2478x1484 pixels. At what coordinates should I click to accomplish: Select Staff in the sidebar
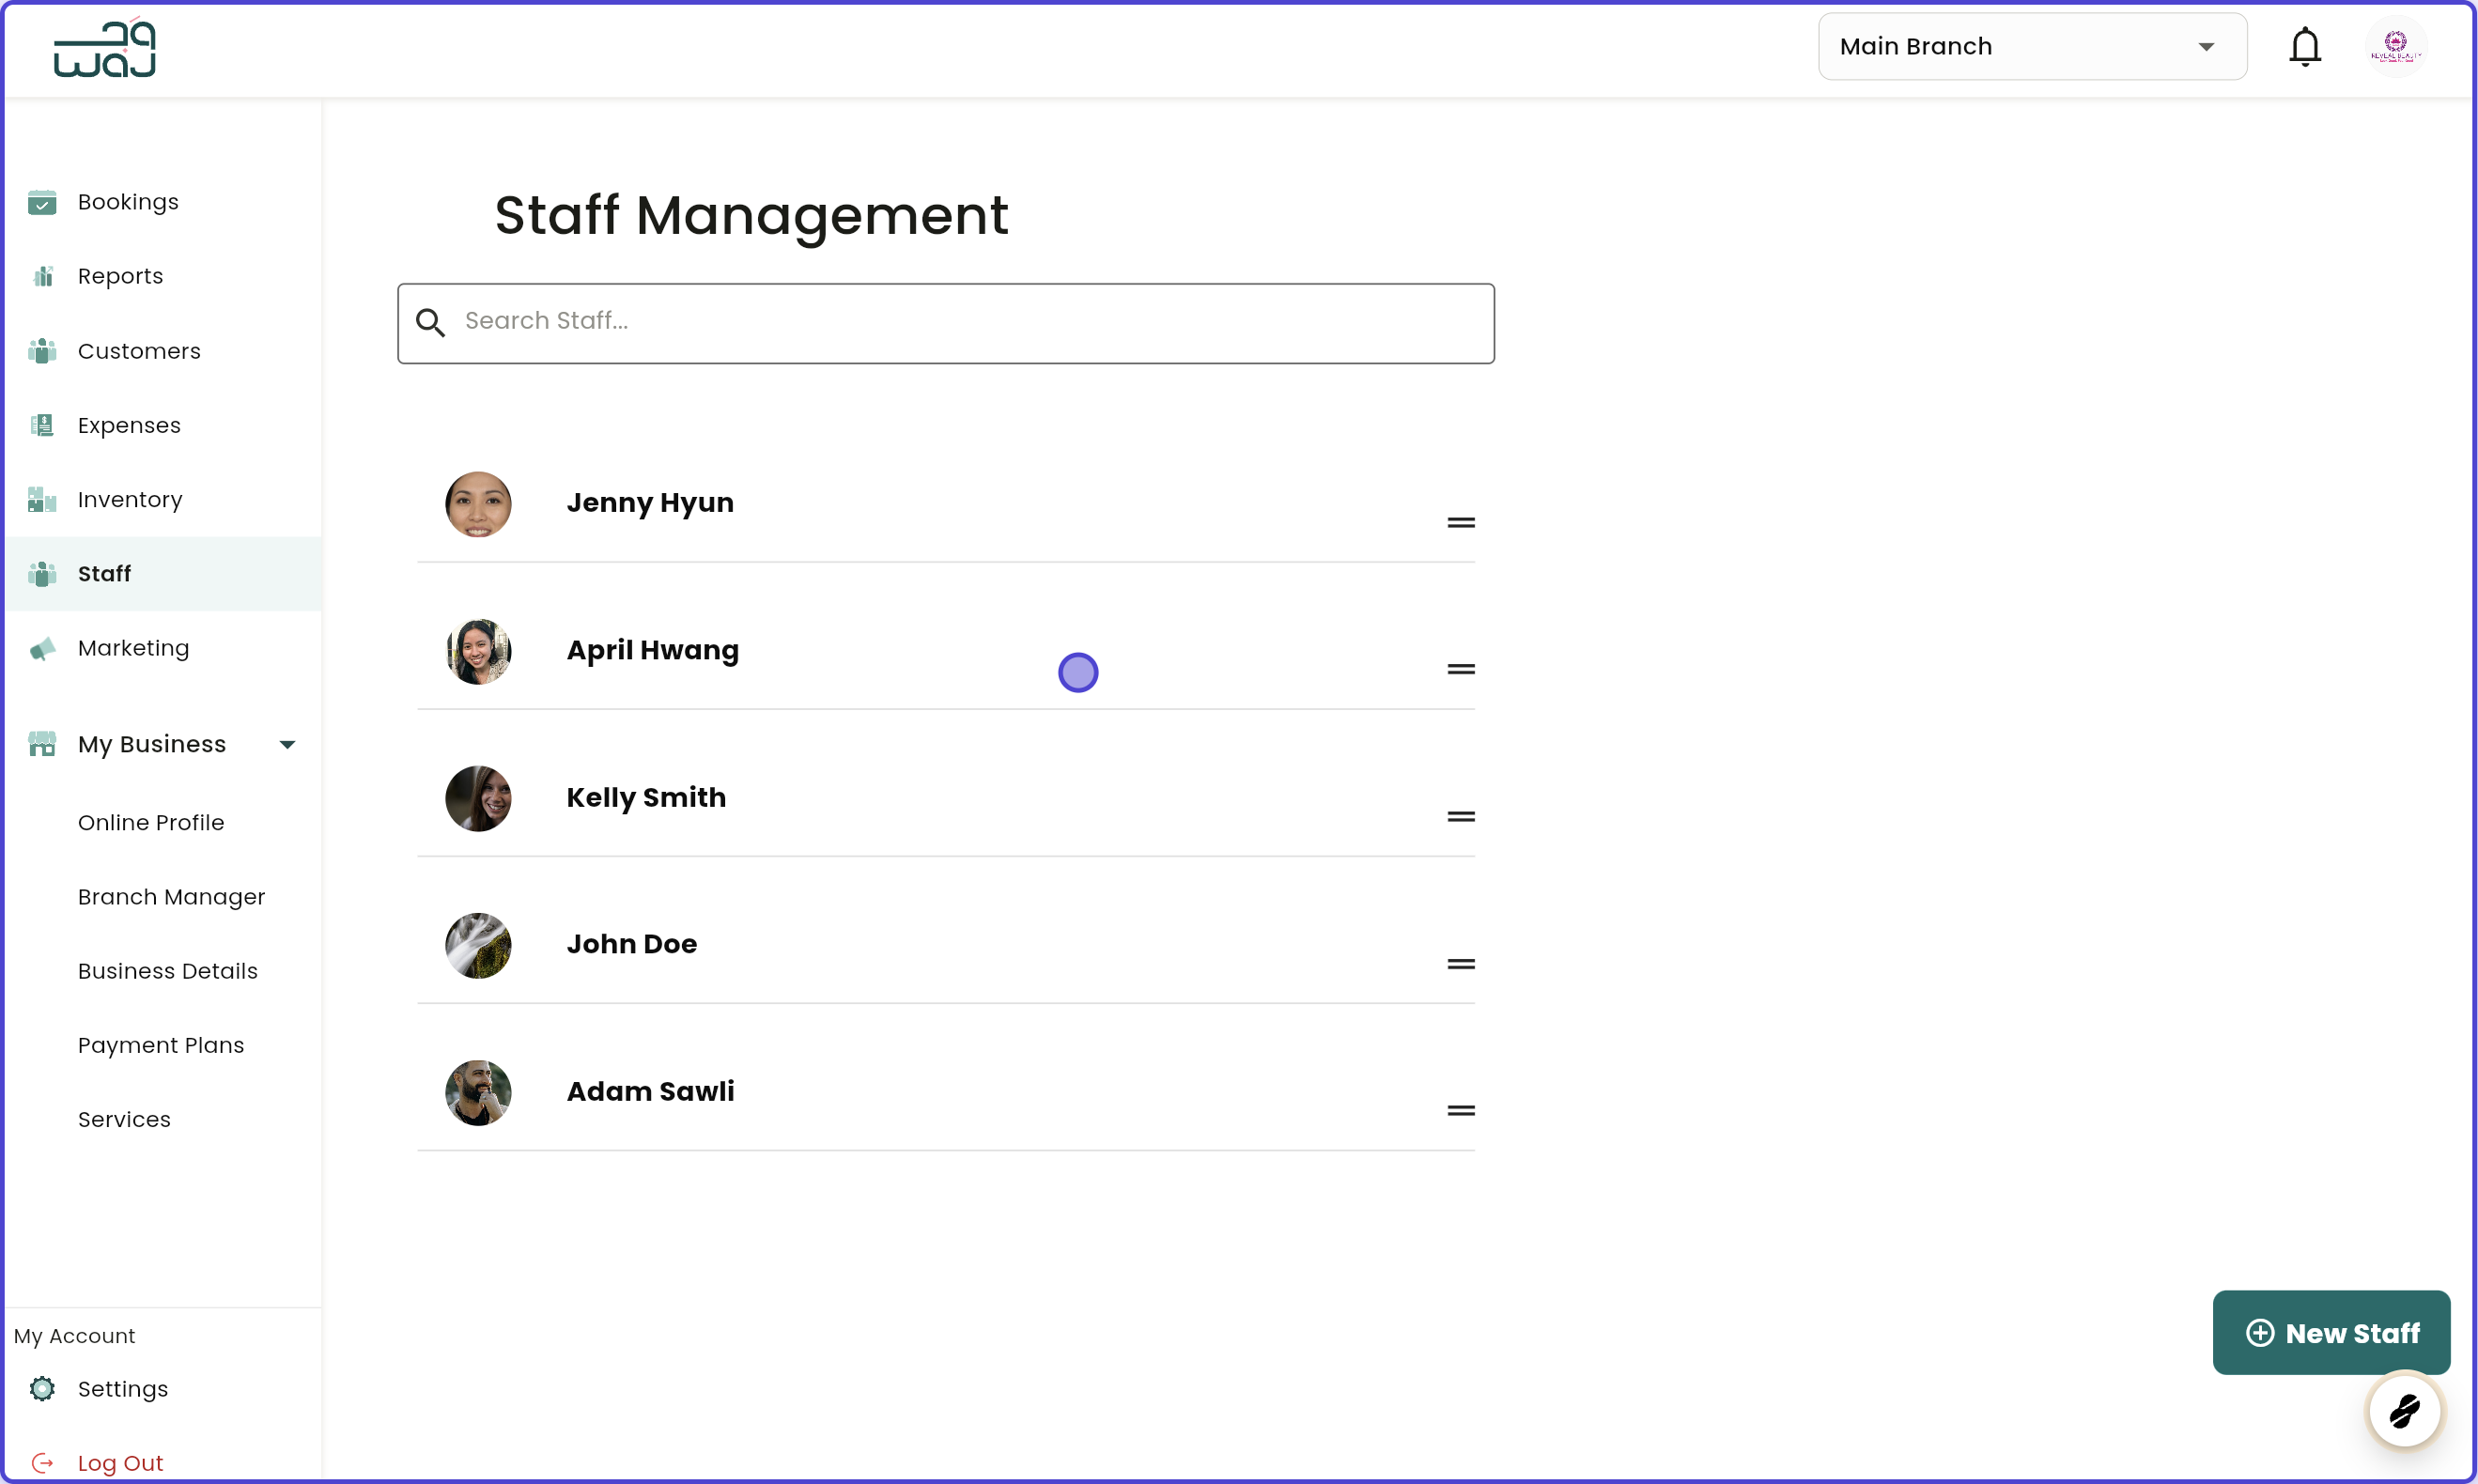(105, 573)
